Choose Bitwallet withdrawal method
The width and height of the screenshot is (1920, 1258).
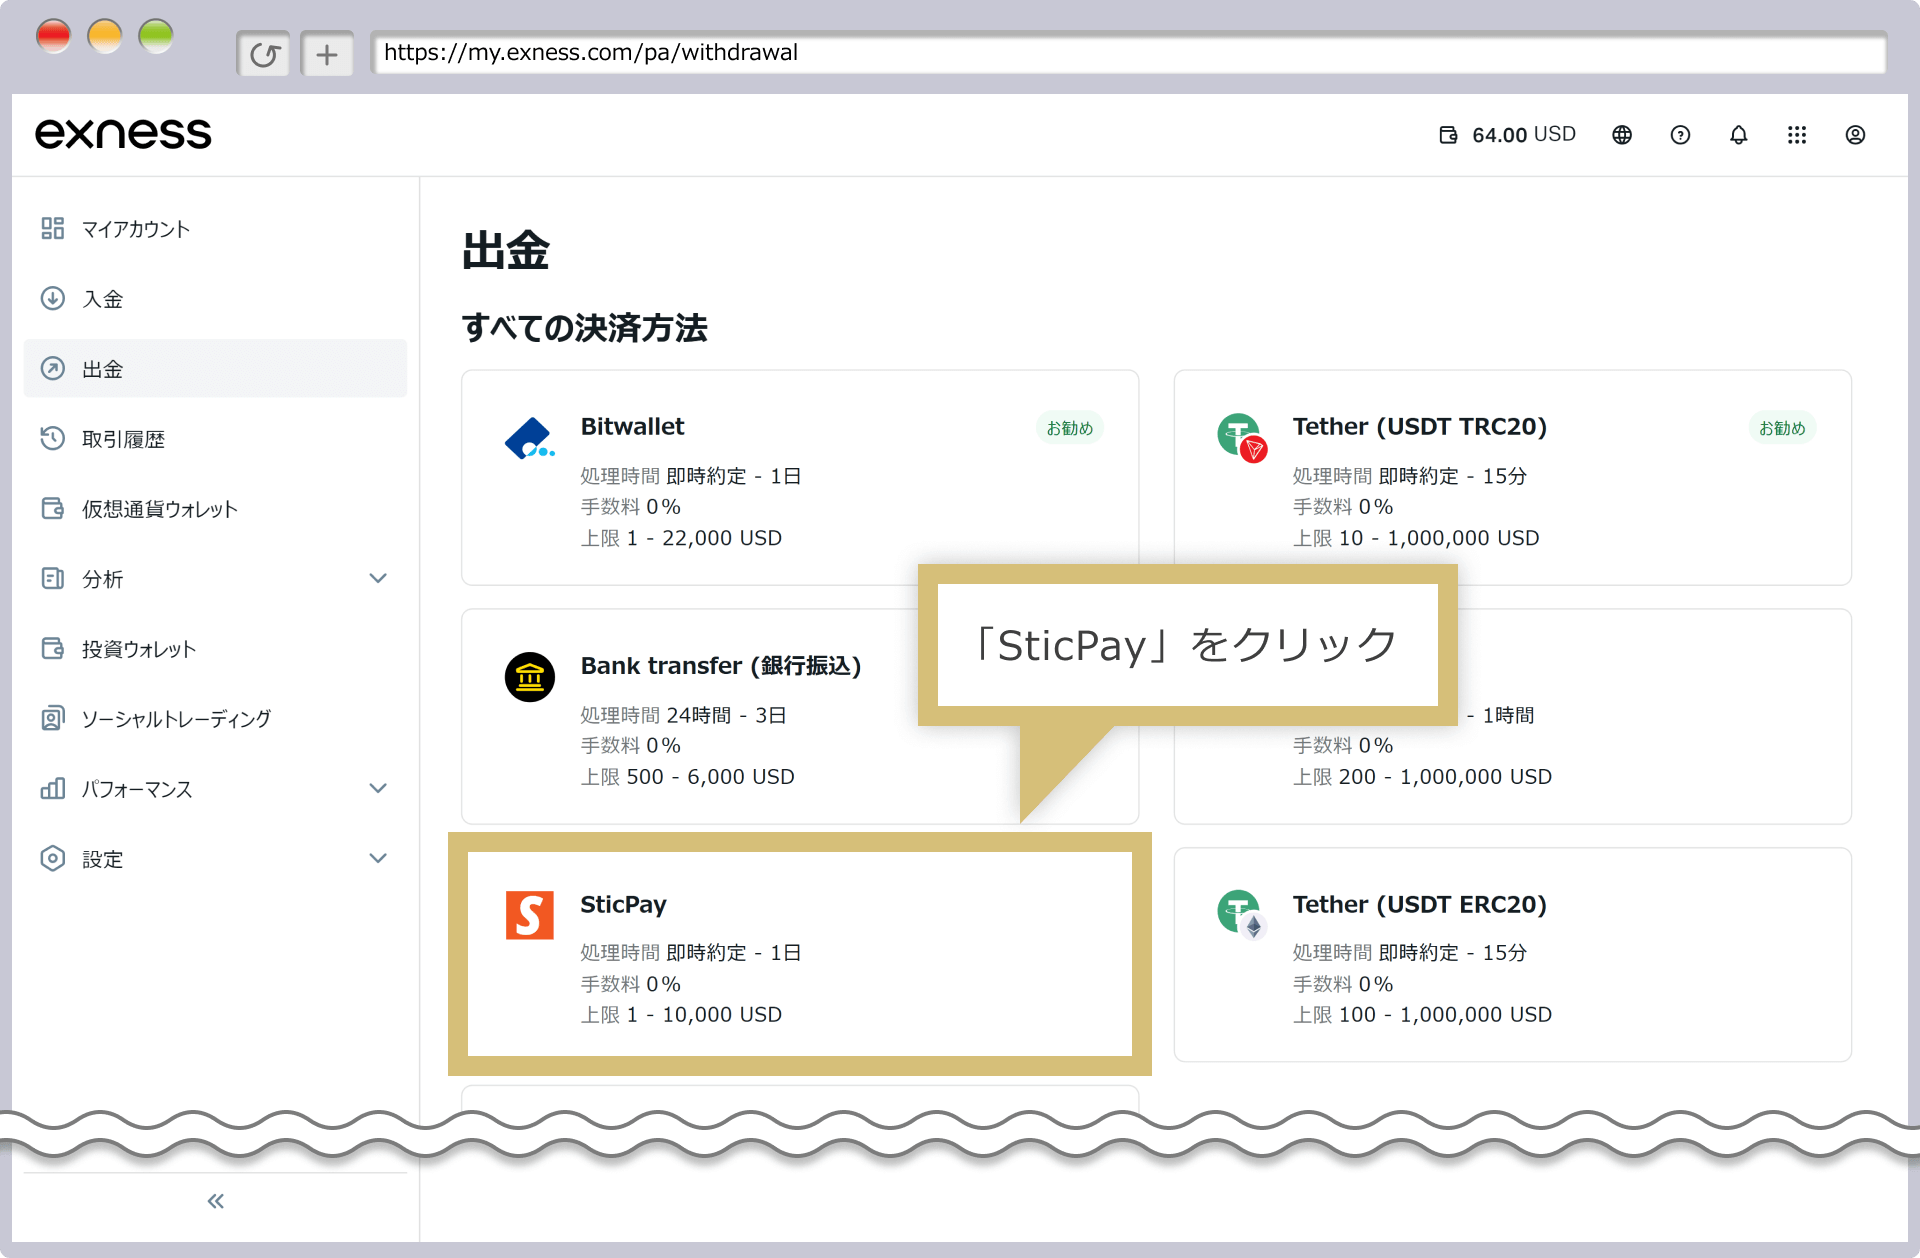point(800,477)
